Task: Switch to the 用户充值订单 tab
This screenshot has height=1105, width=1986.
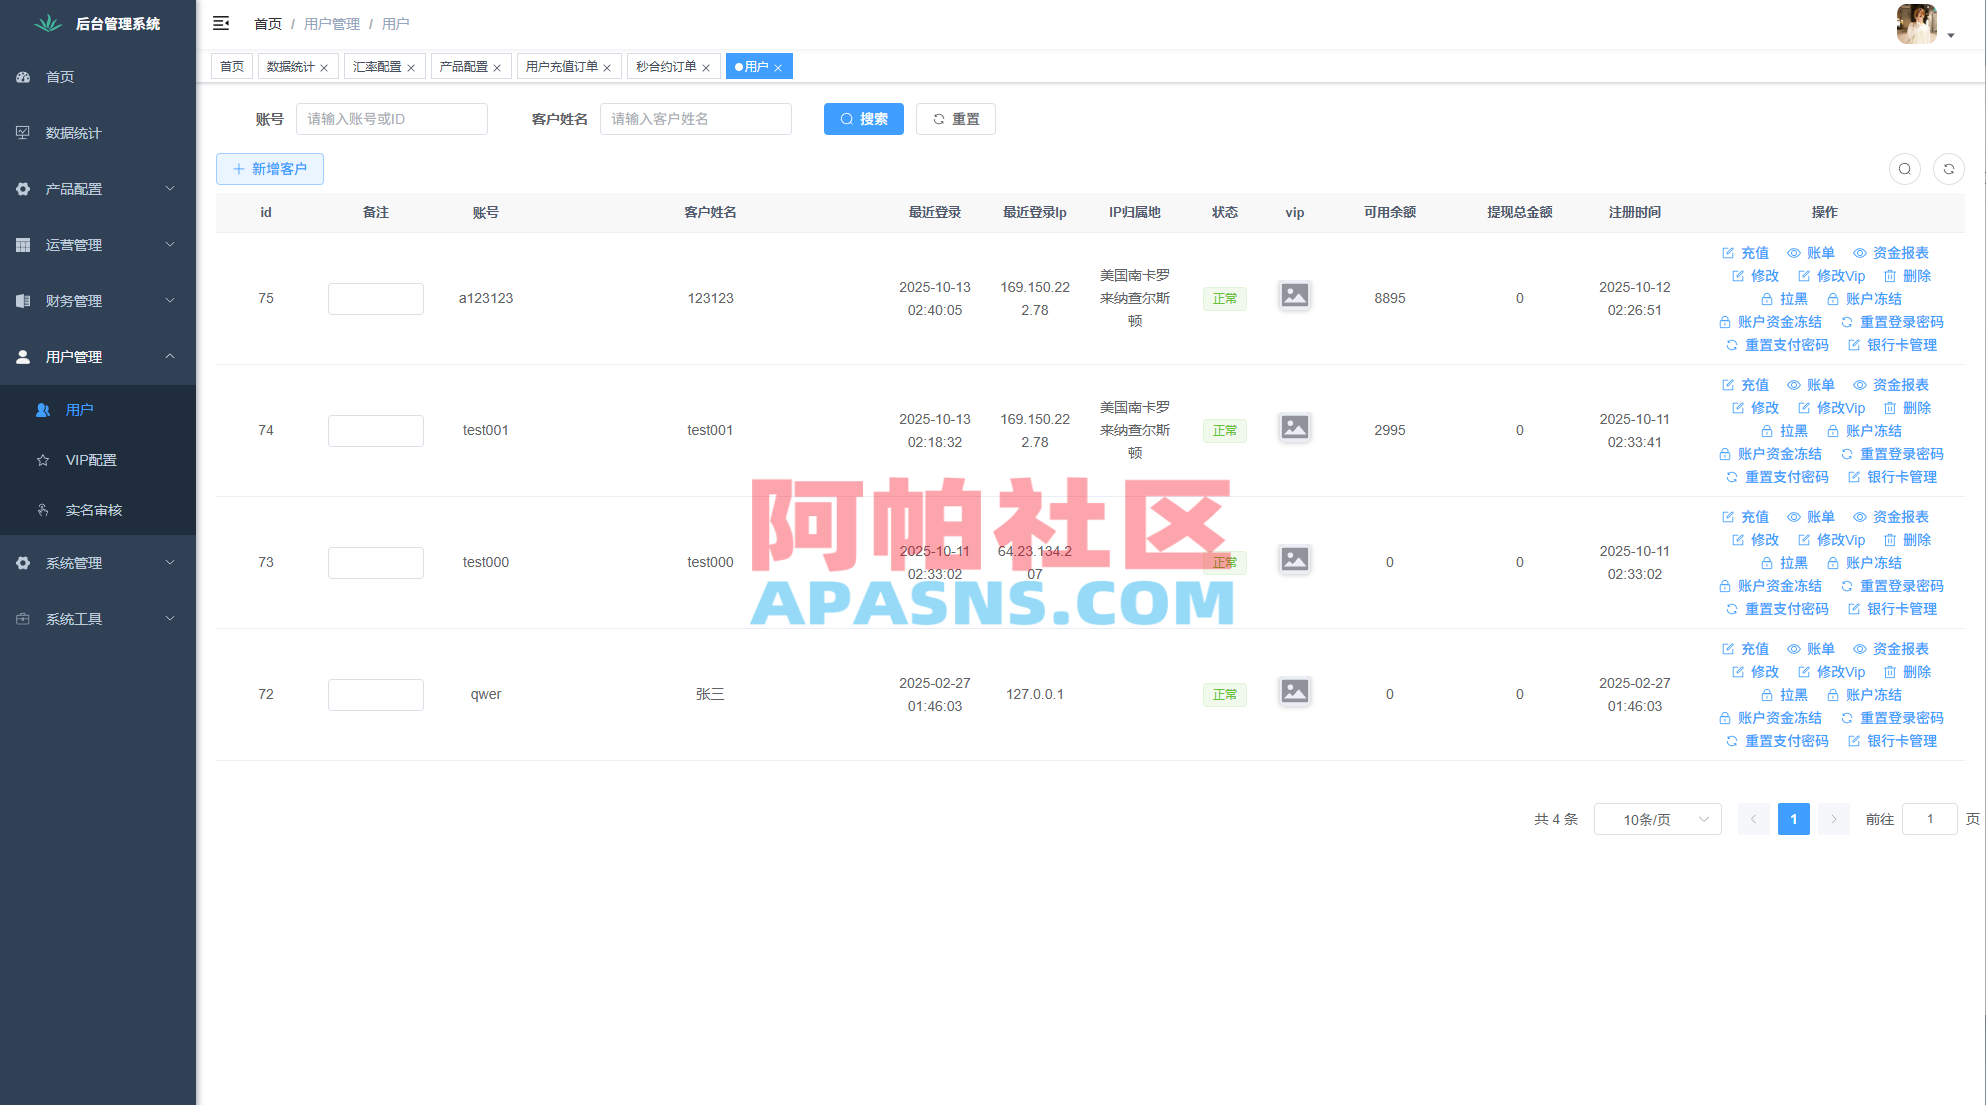Action: pos(562,66)
